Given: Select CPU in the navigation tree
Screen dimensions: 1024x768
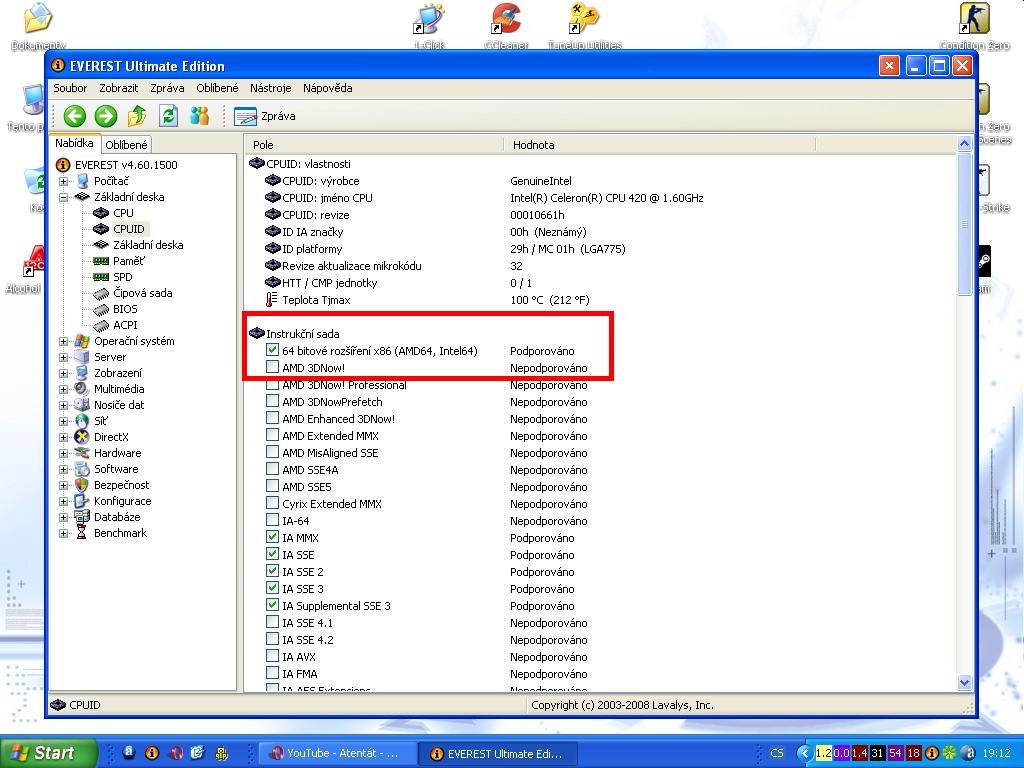Looking at the screenshot, I should [123, 213].
